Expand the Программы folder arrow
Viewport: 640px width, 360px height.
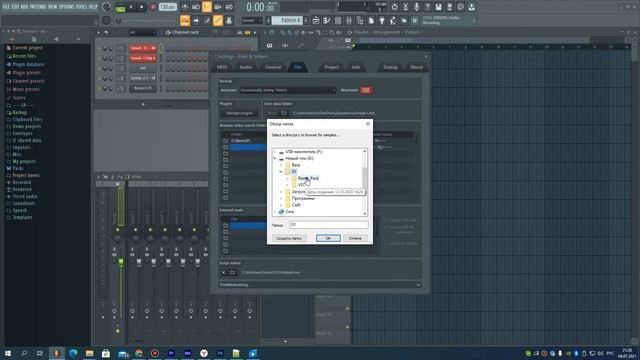click(x=281, y=198)
